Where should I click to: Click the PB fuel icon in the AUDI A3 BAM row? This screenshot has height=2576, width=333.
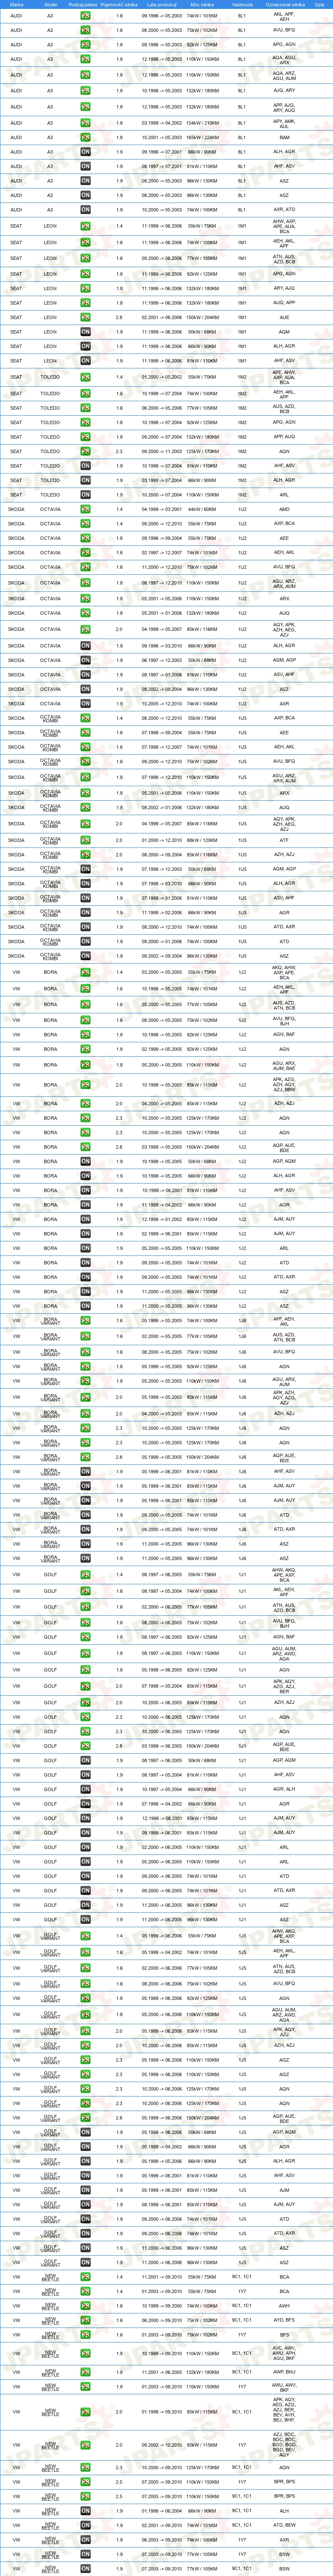tap(85, 137)
